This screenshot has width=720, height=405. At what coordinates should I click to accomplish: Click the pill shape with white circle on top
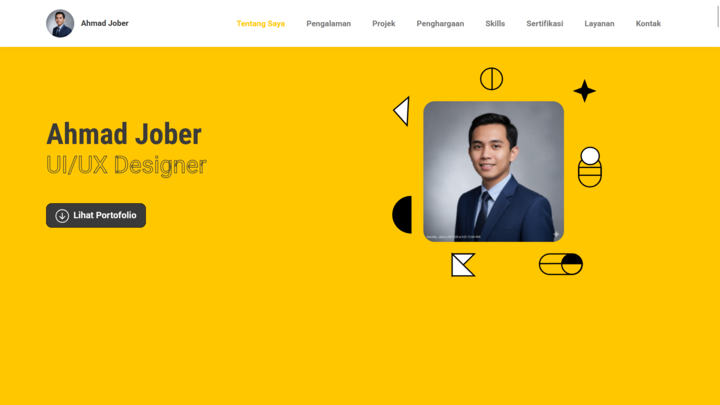pos(590,167)
